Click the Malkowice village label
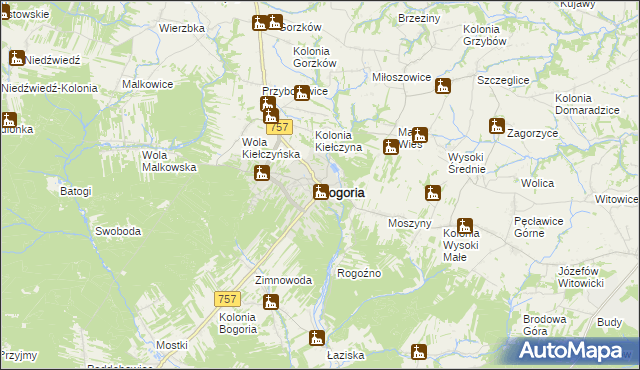Screen dimensions: 640x370 coord(148,84)
